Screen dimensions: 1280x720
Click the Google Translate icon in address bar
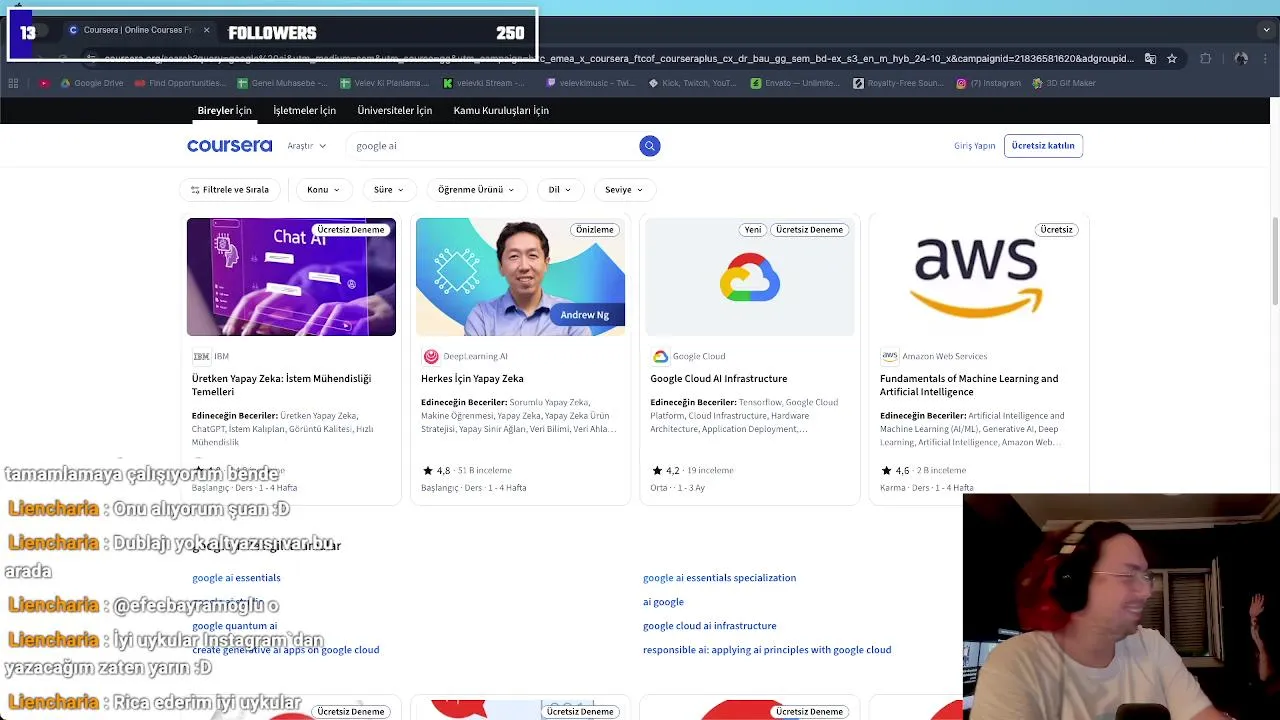[x=1150, y=59]
